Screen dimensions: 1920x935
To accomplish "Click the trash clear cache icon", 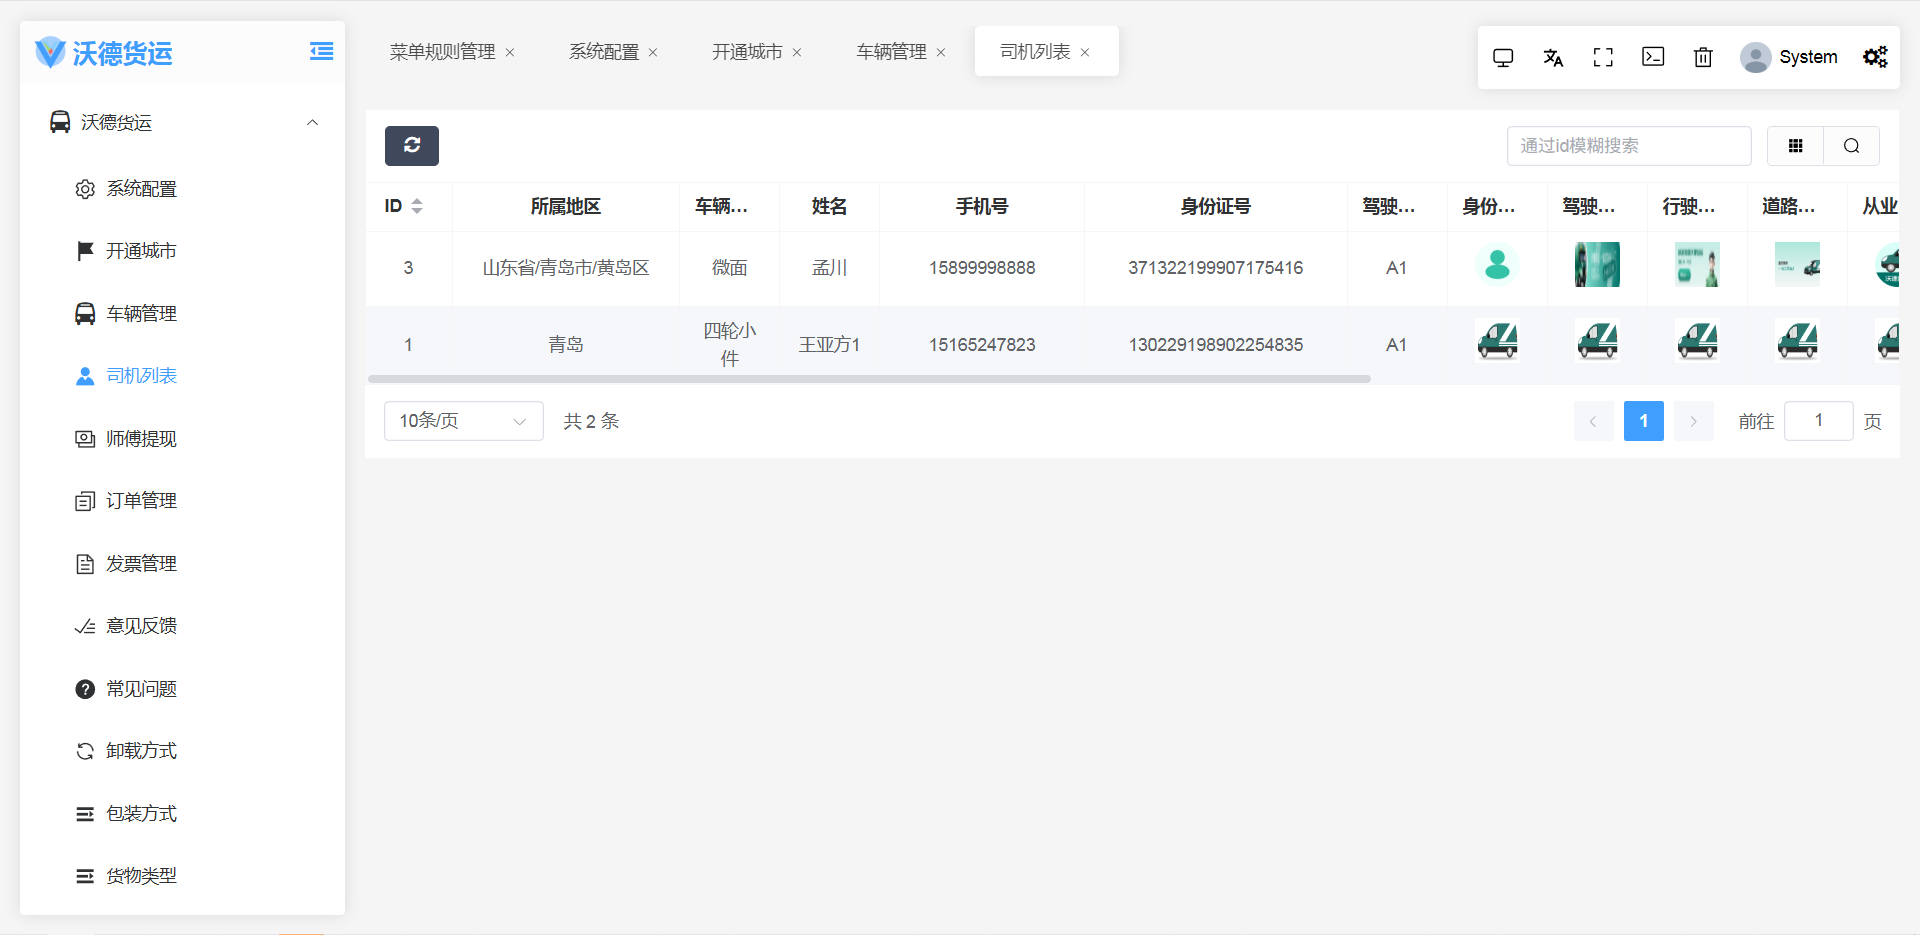I will (1703, 58).
